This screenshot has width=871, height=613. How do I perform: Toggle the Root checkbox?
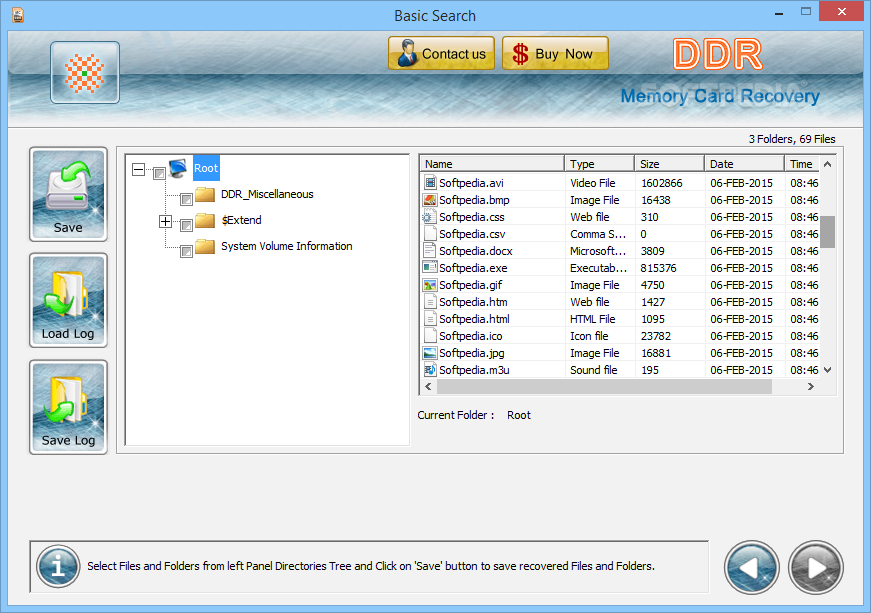click(x=159, y=174)
